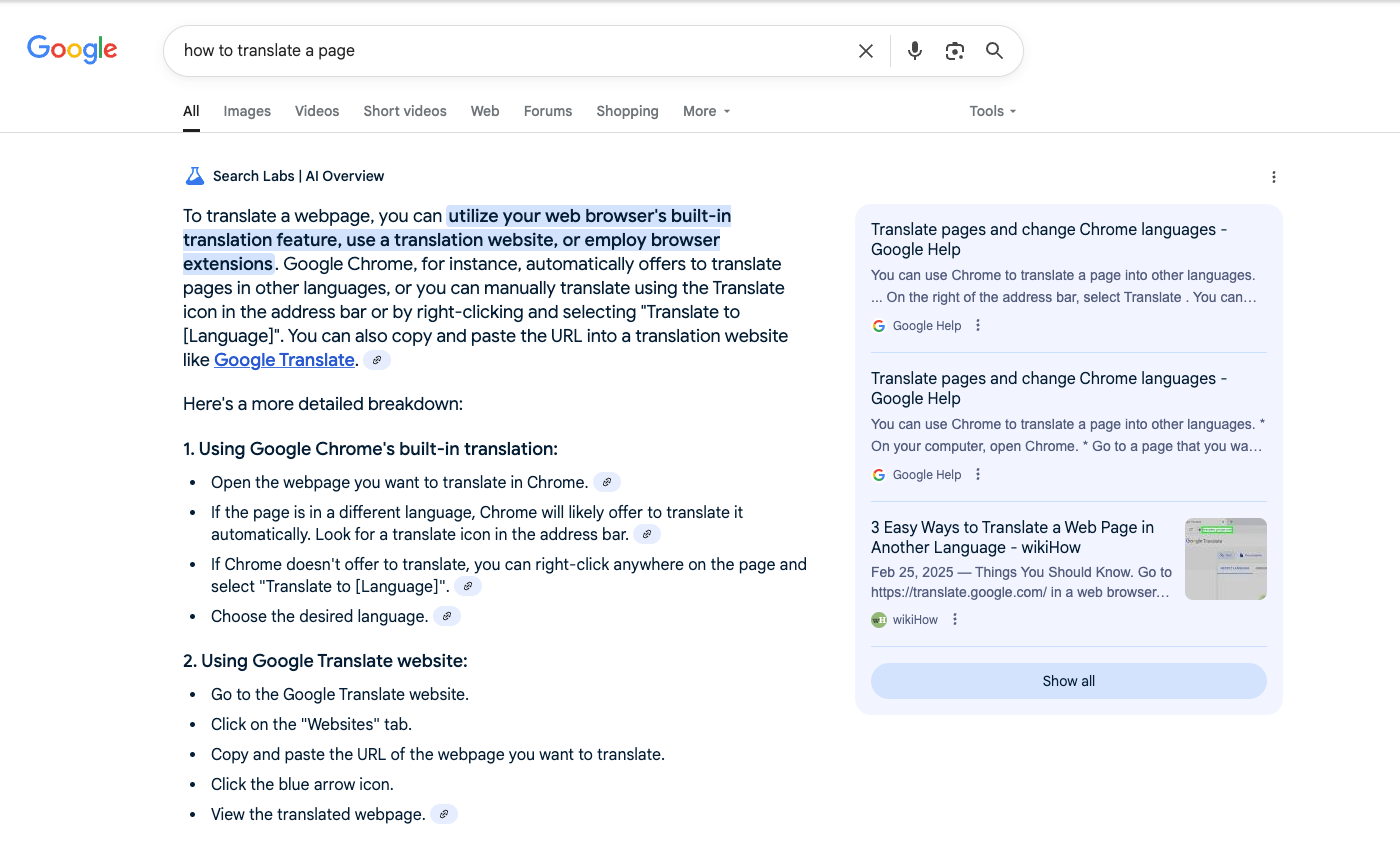
Task: Switch to the Shopping tab
Action: 627,111
